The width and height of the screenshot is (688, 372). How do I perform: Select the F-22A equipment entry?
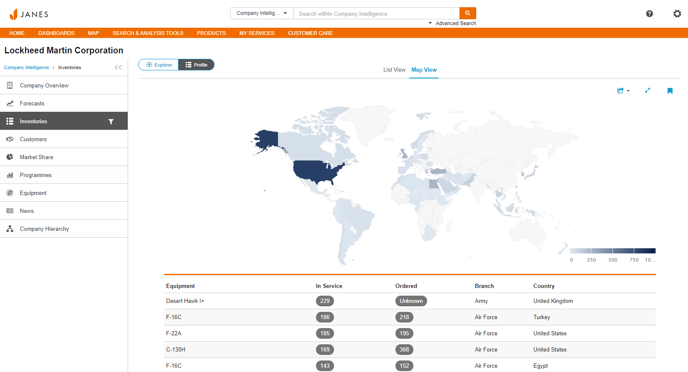173,333
